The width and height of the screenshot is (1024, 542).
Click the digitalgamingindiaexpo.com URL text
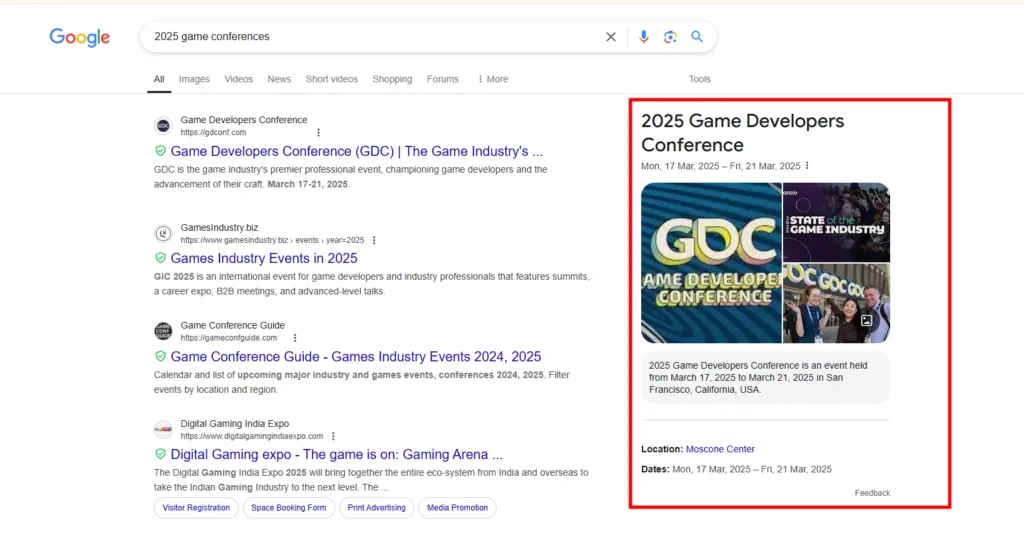tap(251, 436)
